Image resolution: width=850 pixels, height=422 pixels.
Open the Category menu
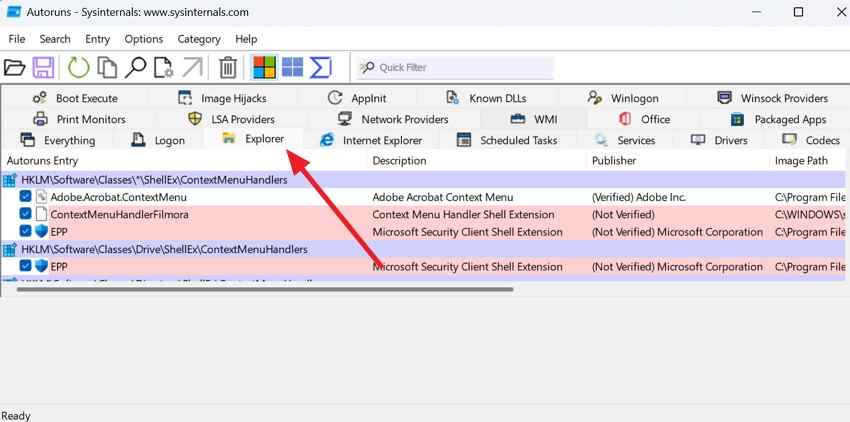[199, 39]
